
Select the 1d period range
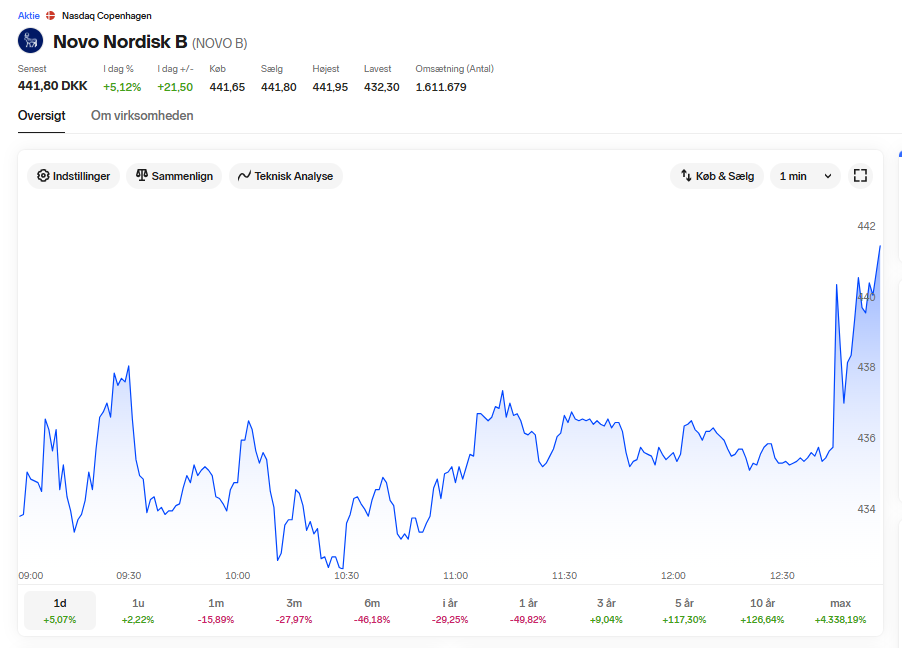click(x=60, y=611)
